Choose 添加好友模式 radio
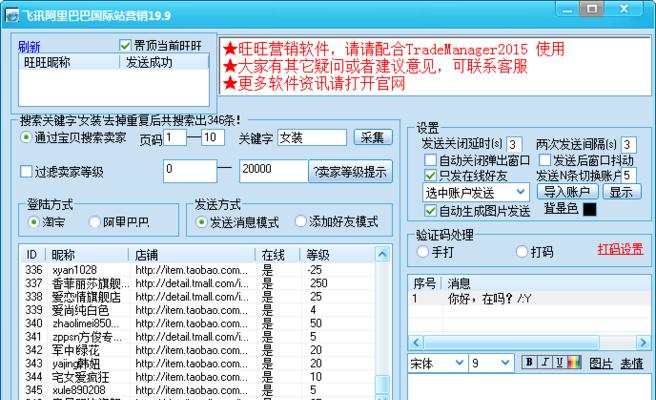Viewport: 656px width, 400px height. click(x=300, y=221)
